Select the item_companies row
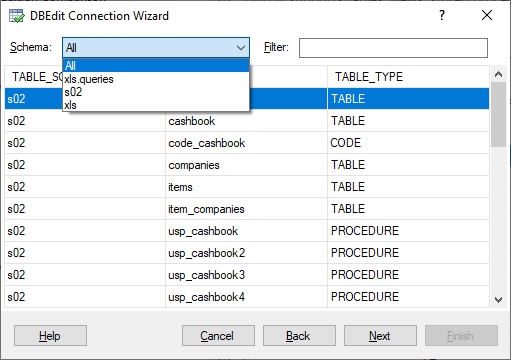Screen dimensions: 511x360 click(247, 209)
